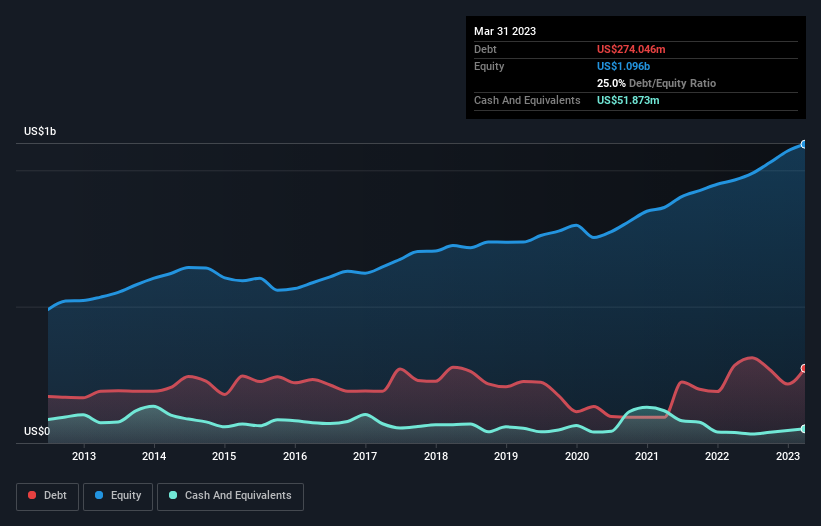Click the 2020 x-axis label
The image size is (821, 526).
[x=576, y=456]
